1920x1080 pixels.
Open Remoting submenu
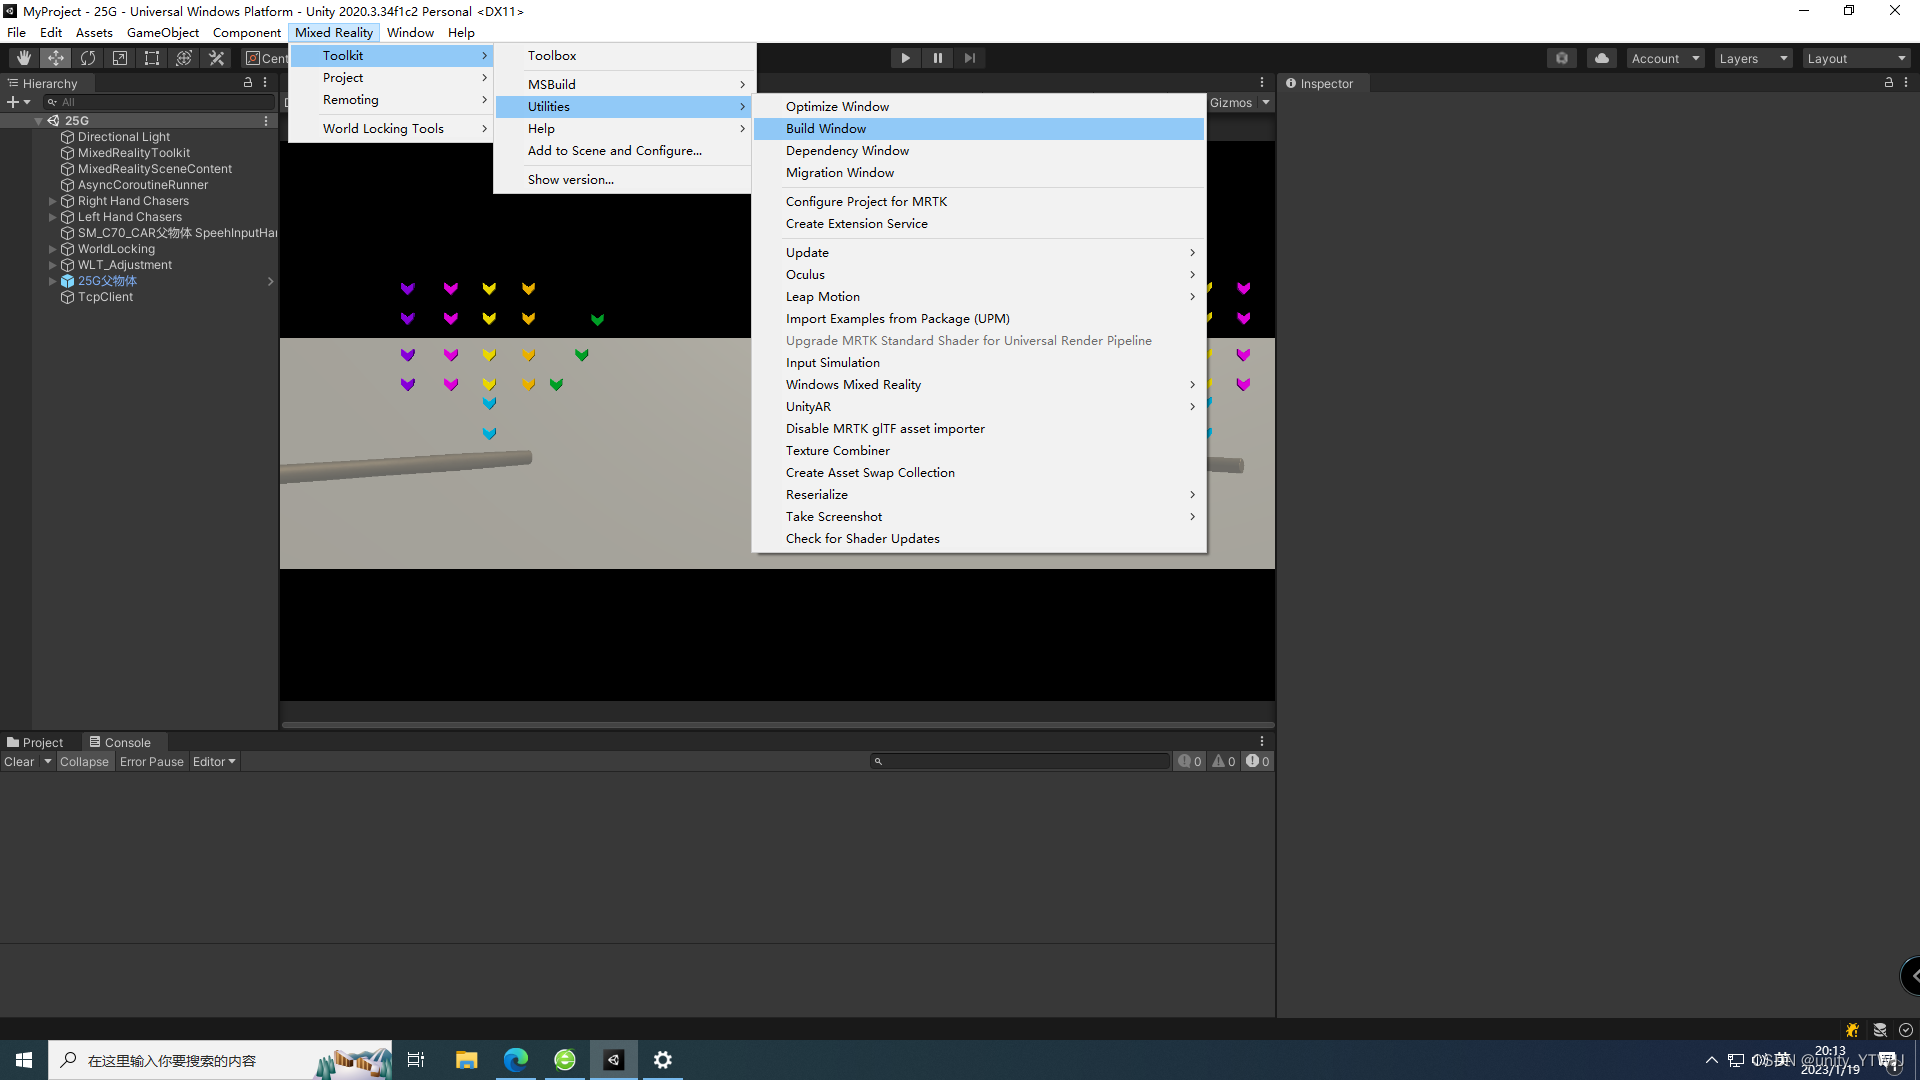[x=391, y=100]
